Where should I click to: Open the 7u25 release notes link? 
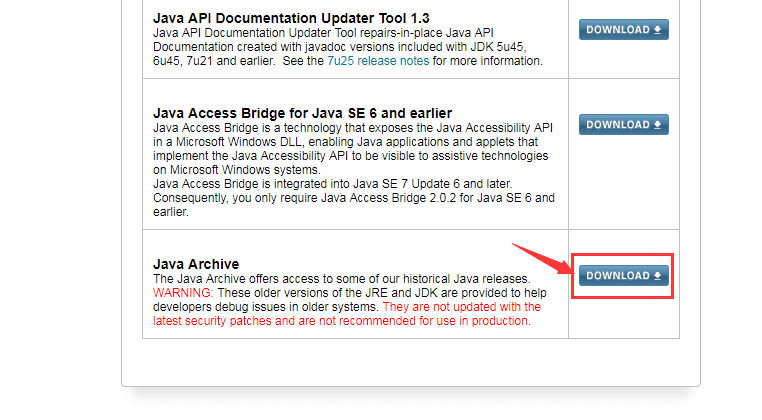pos(378,61)
